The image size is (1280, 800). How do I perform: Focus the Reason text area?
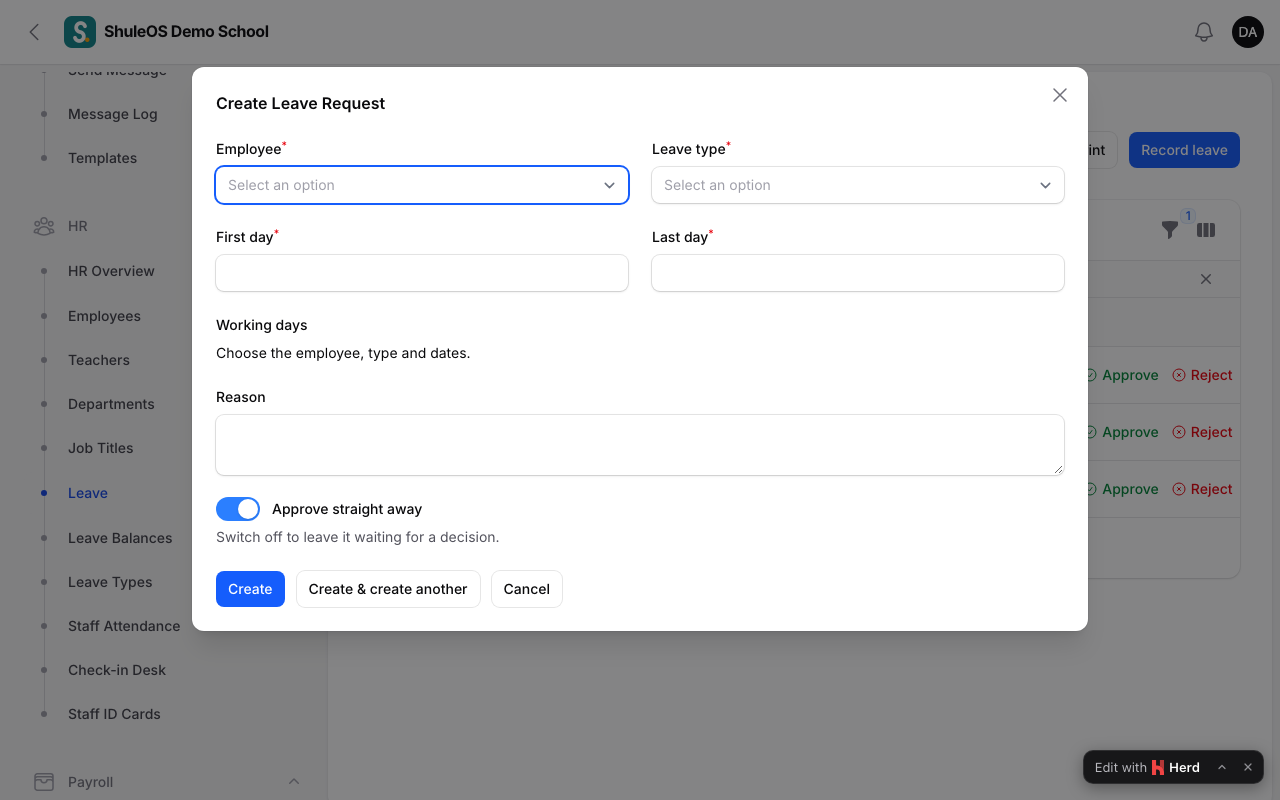coord(640,445)
